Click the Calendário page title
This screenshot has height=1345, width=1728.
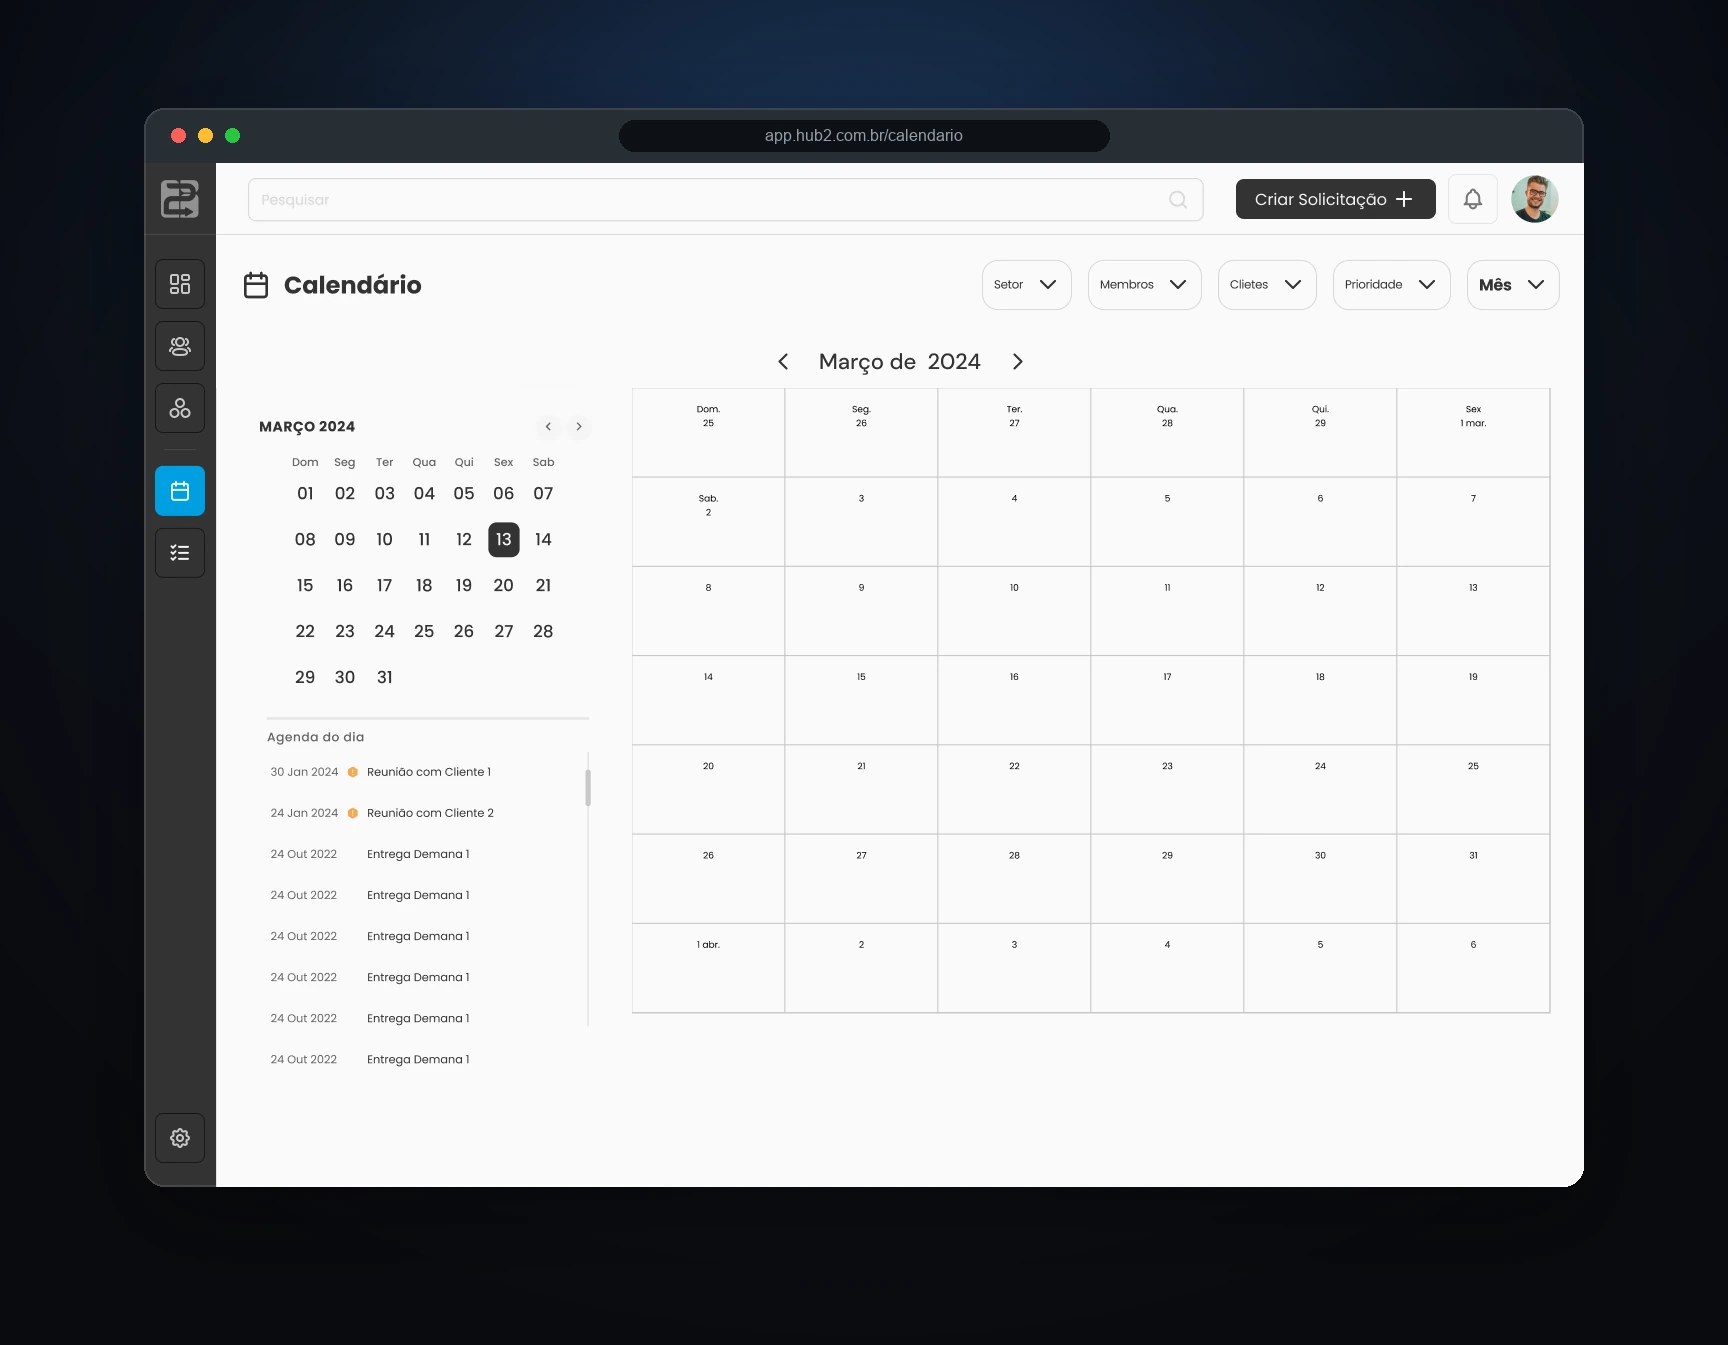(353, 285)
